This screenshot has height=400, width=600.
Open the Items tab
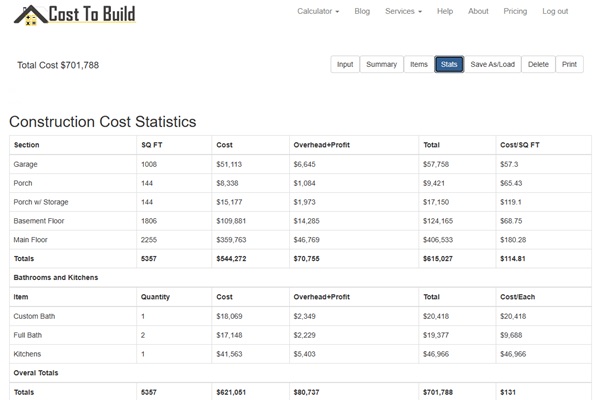[x=418, y=64]
